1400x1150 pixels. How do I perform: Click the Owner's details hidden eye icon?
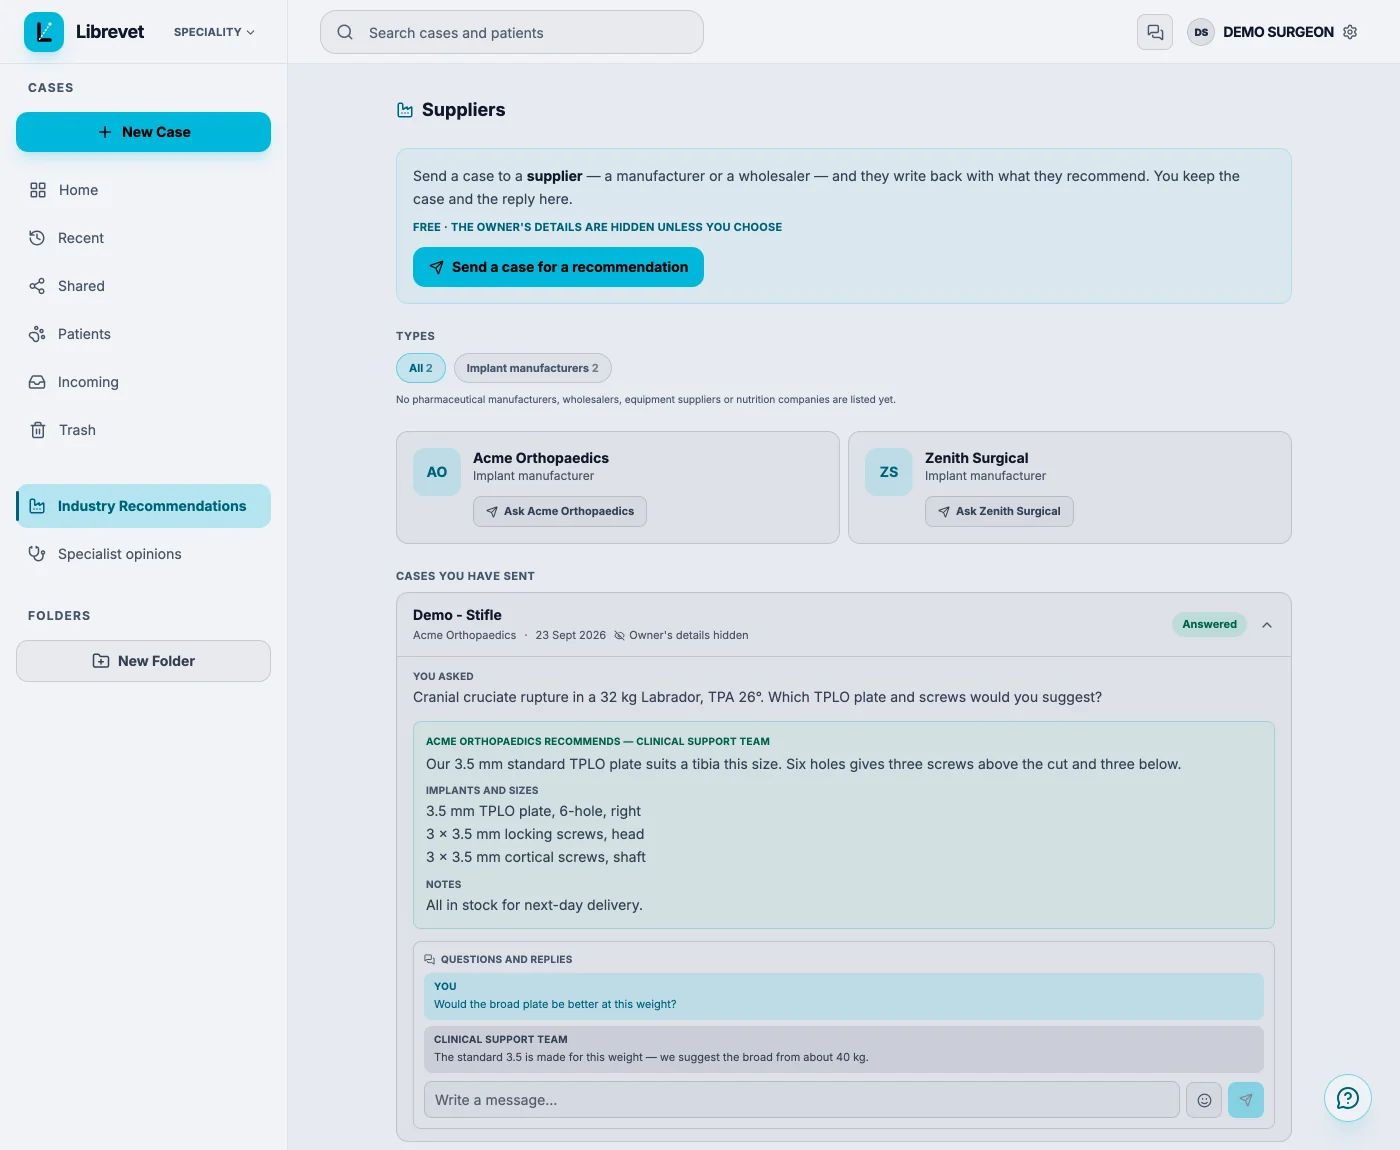(619, 635)
